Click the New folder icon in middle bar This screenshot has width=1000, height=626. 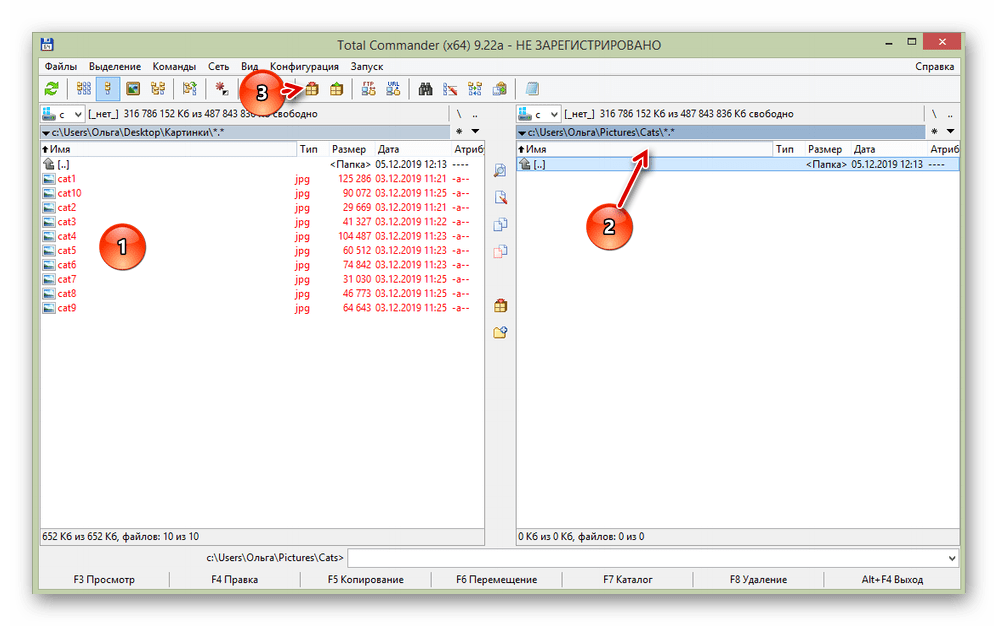(x=501, y=333)
